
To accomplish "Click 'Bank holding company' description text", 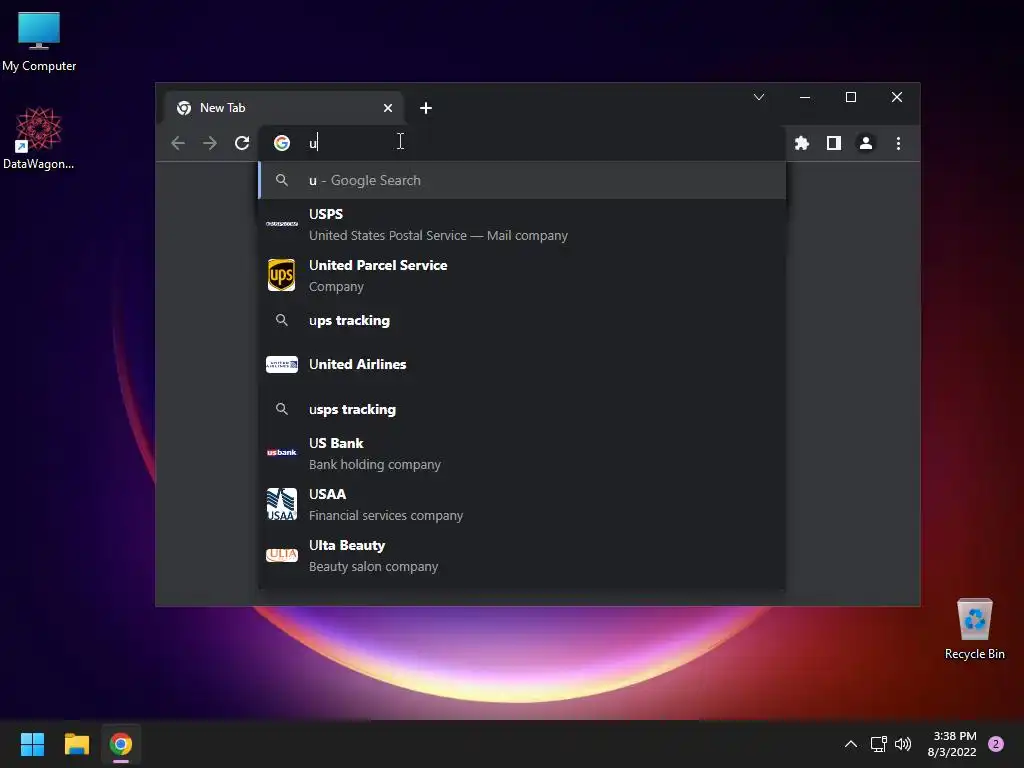I will pyautogui.click(x=375, y=465).
